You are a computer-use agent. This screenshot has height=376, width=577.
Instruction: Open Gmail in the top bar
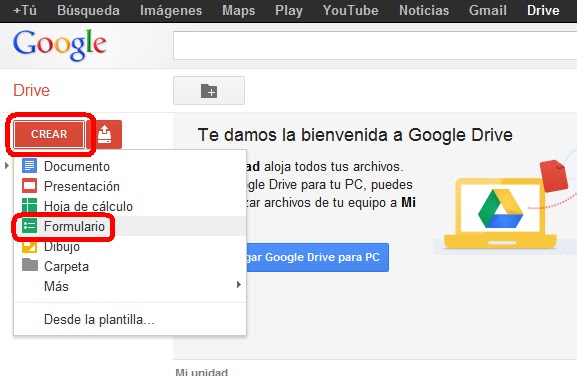coord(488,10)
